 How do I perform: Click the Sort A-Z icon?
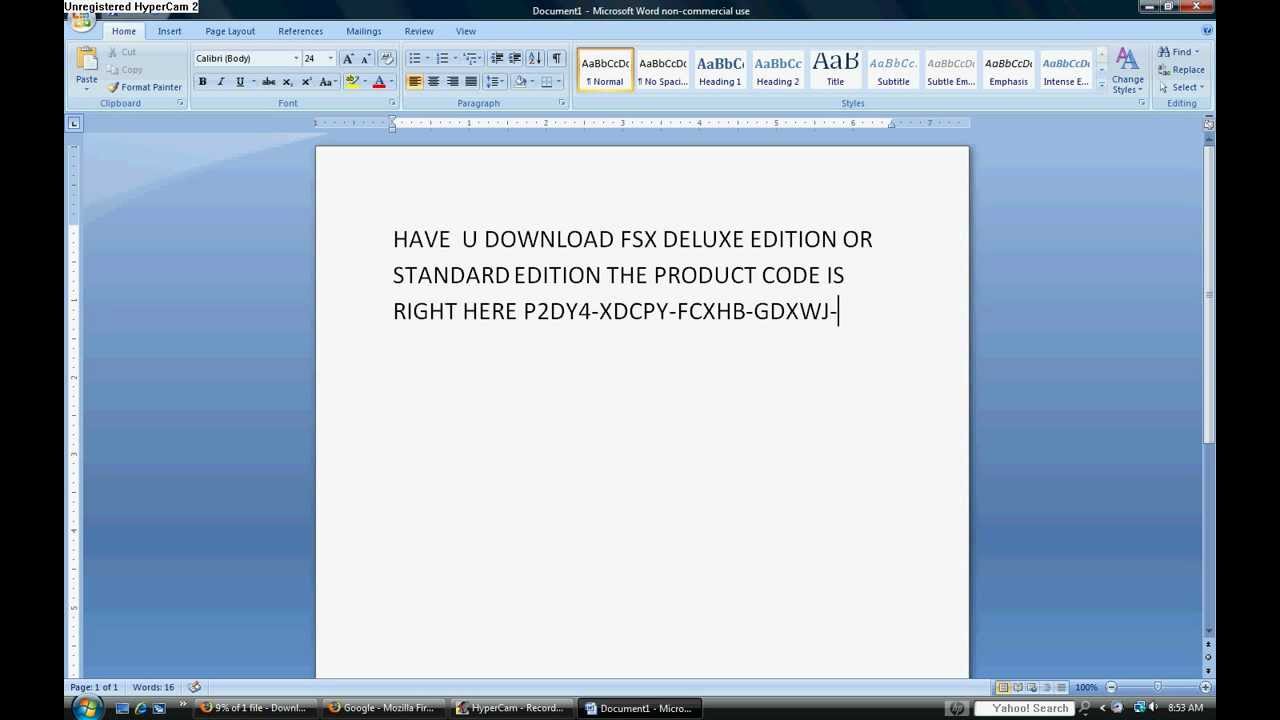[x=535, y=59]
